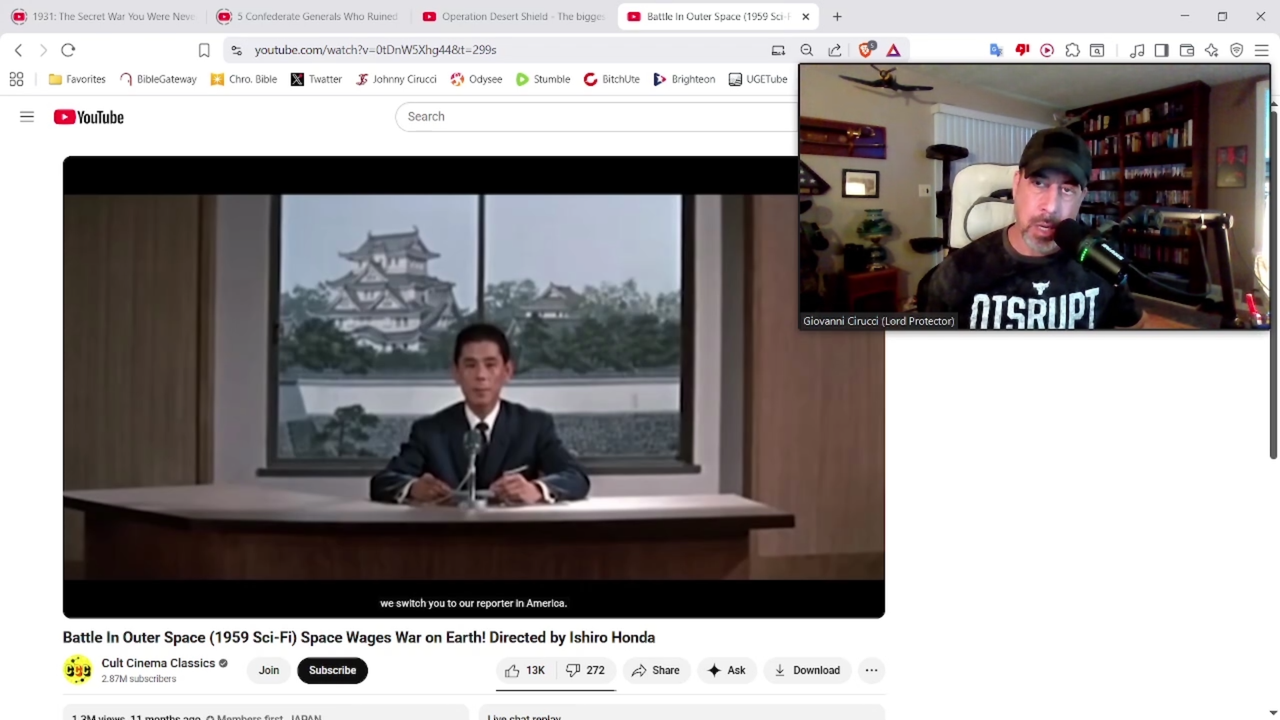The width and height of the screenshot is (1280, 720).
Task: Toggle the browser sidebar panel
Action: (x=1161, y=50)
